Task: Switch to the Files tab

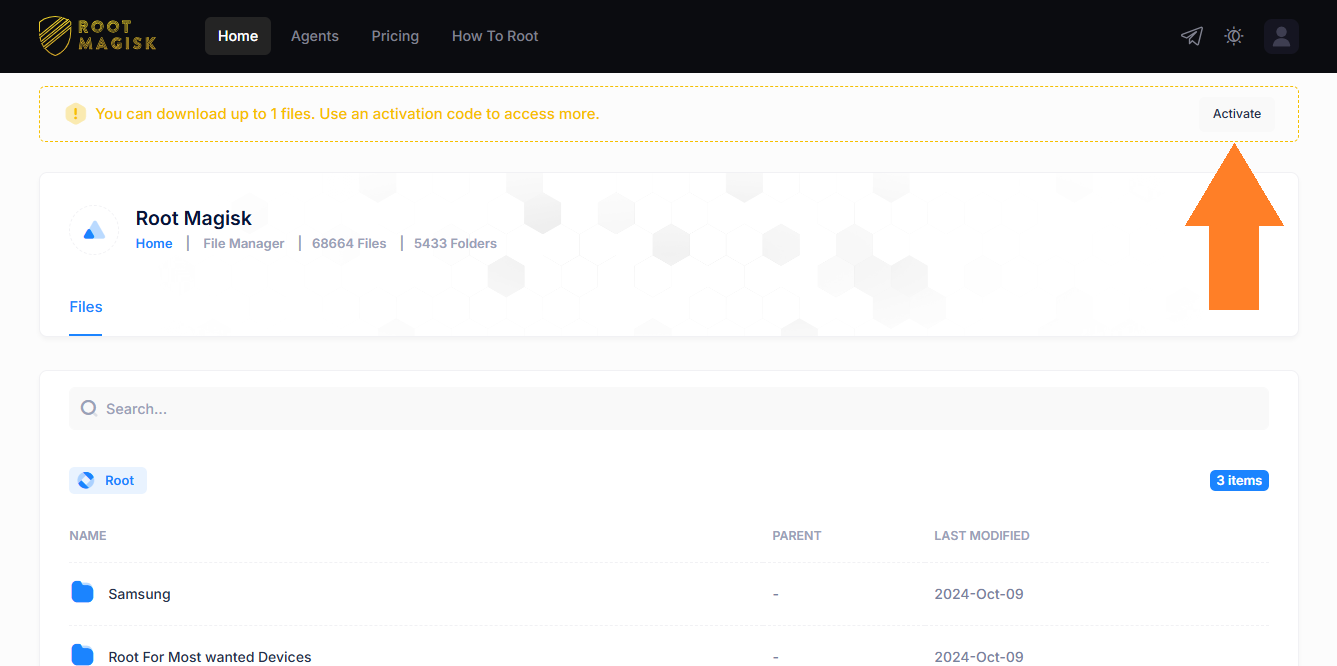Action: (x=86, y=307)
